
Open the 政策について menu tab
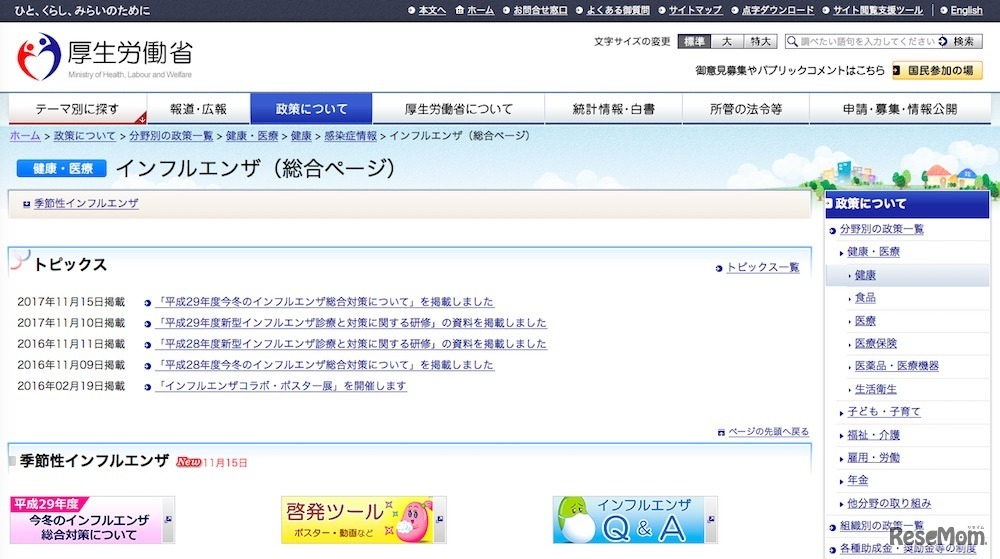[x=311, y=109]
